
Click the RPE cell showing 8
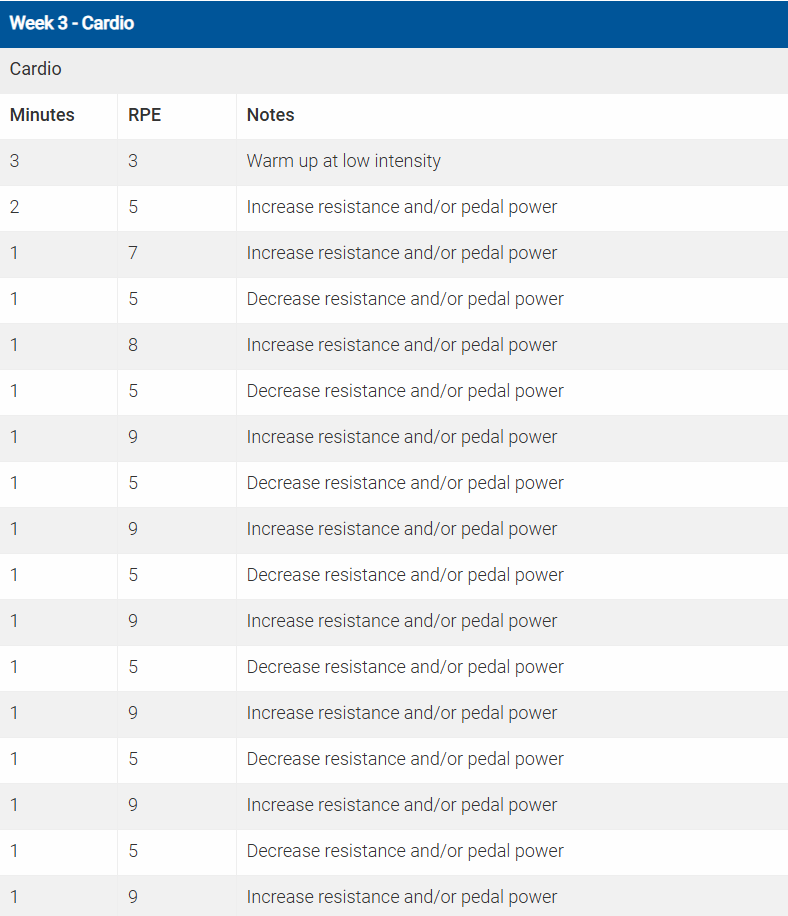pyautogui.click(x=133, y=345)
